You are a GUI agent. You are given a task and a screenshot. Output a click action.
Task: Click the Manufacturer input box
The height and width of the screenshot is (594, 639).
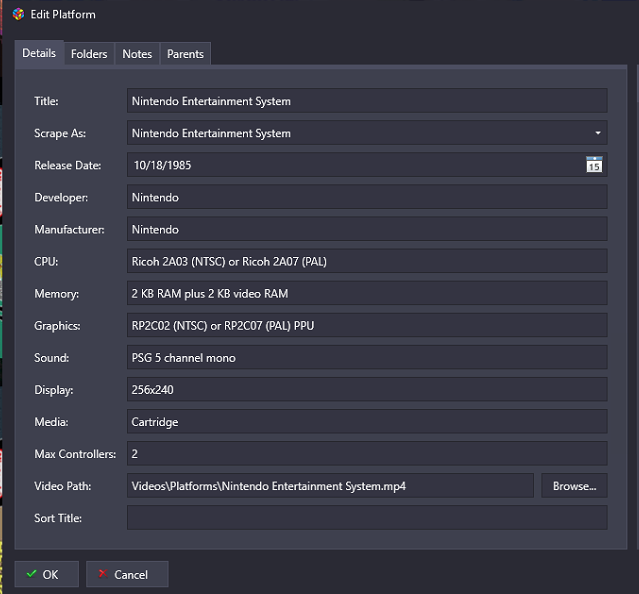tap(367, 229)
